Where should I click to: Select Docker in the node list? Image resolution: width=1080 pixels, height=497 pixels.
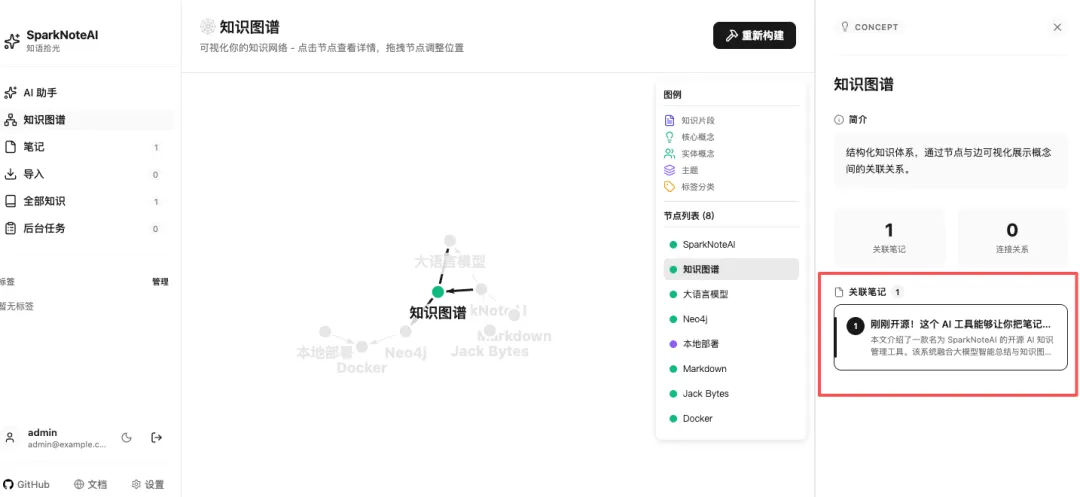731,419
